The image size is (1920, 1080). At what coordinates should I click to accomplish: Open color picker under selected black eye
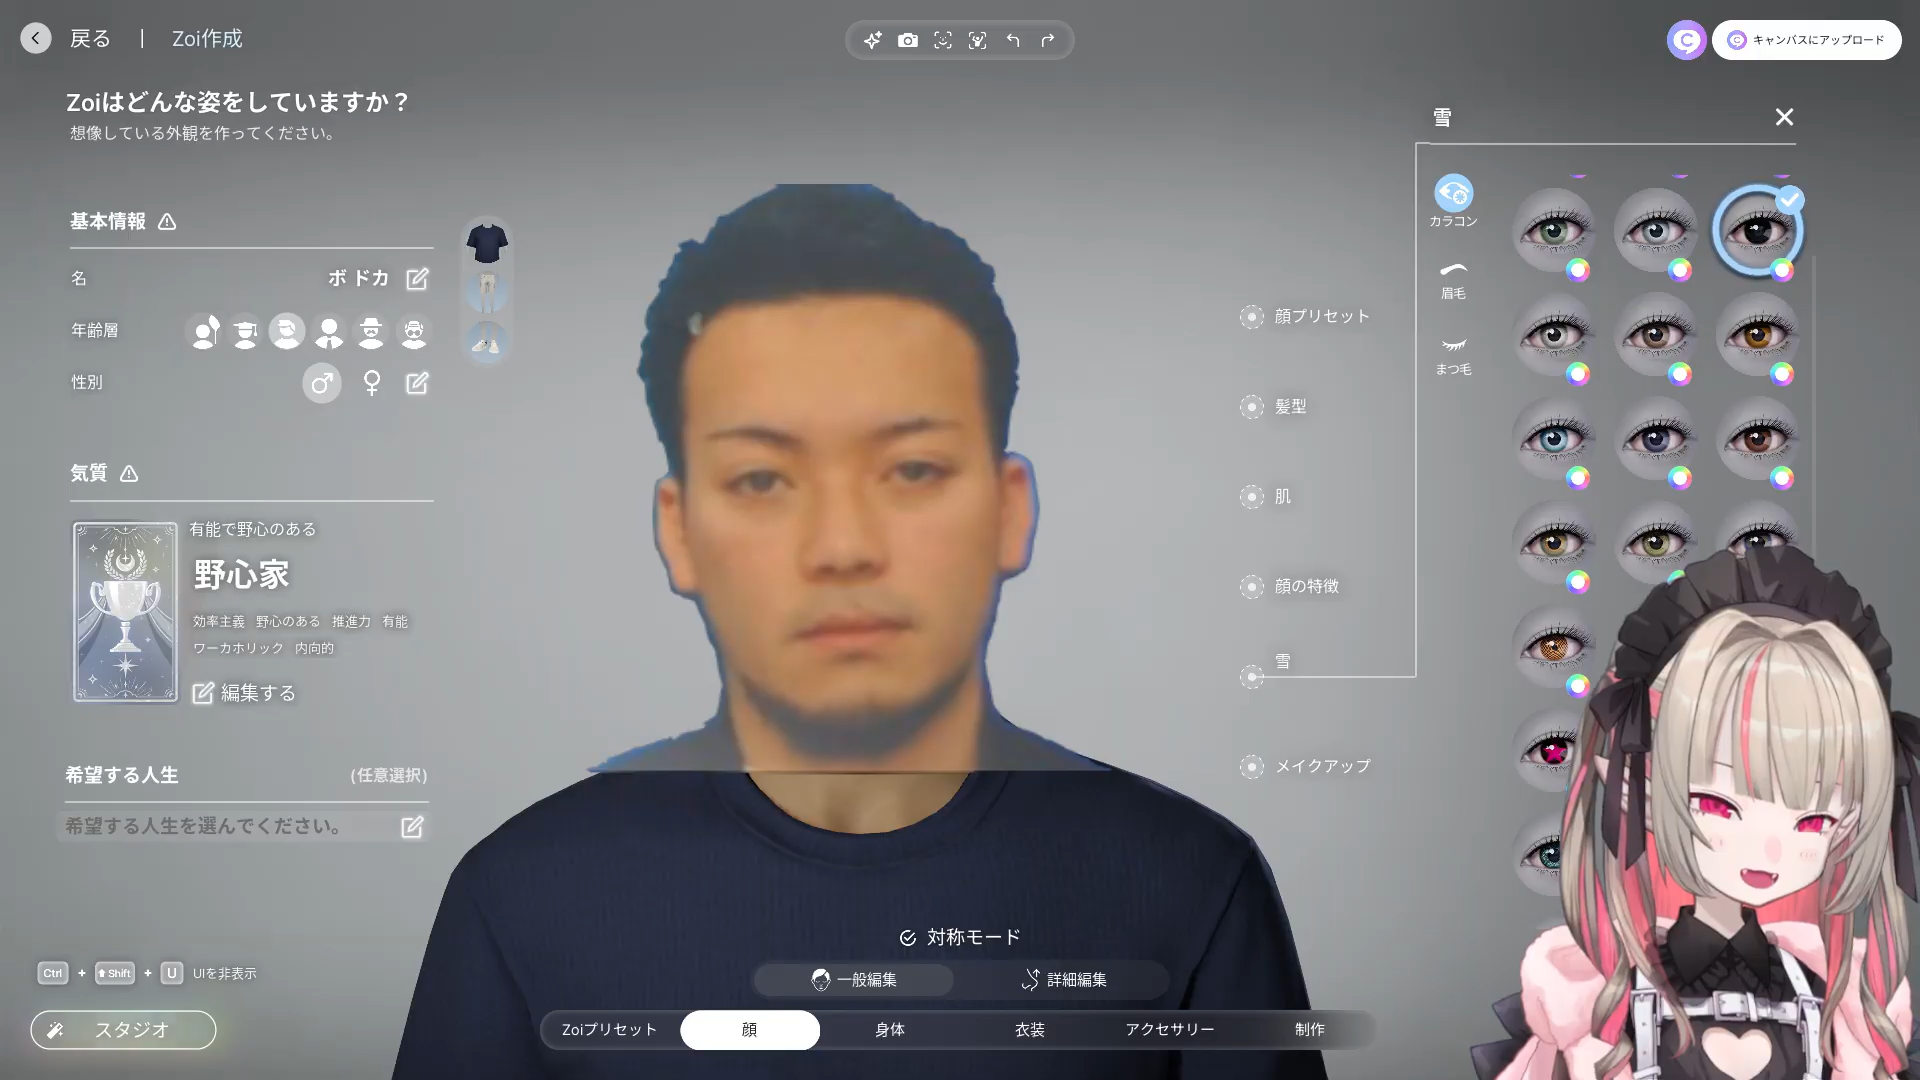pos(1782,270)
